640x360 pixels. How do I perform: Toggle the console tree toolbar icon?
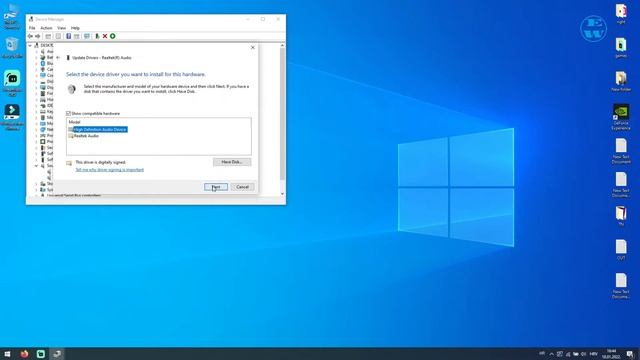point(48,36)
